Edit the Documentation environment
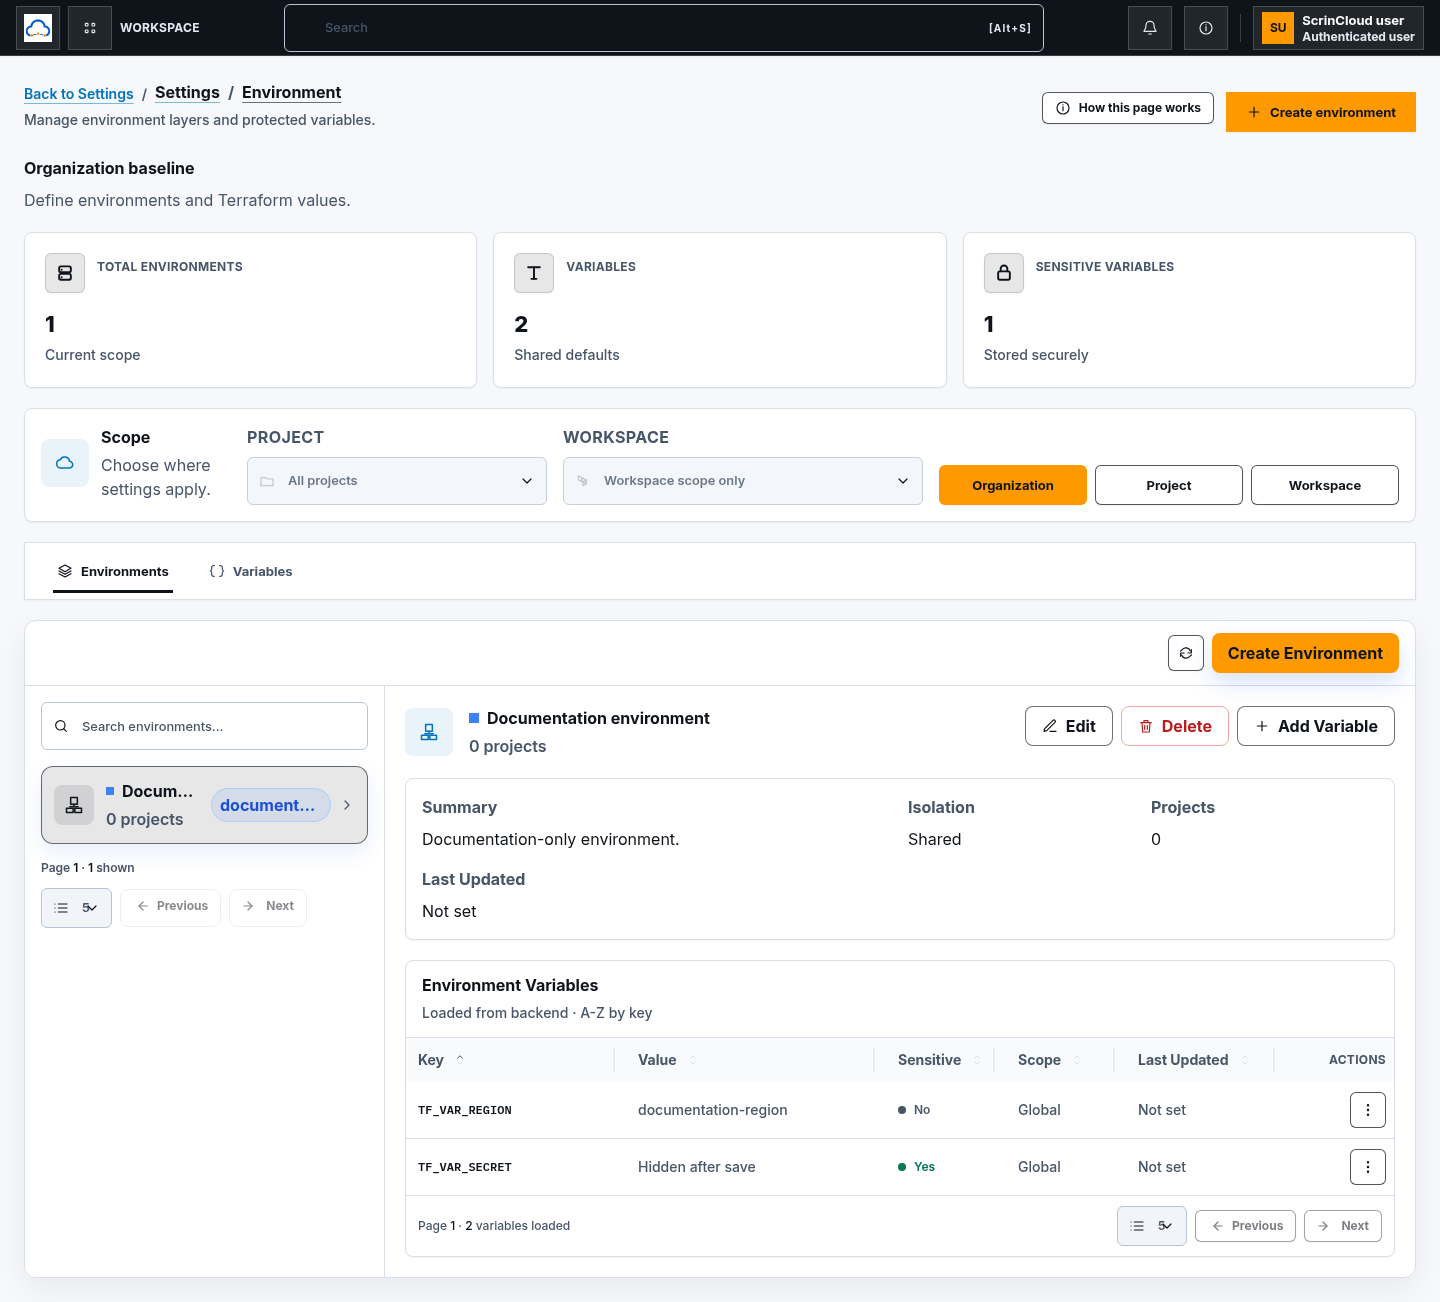 click(x=1069, y=726)
